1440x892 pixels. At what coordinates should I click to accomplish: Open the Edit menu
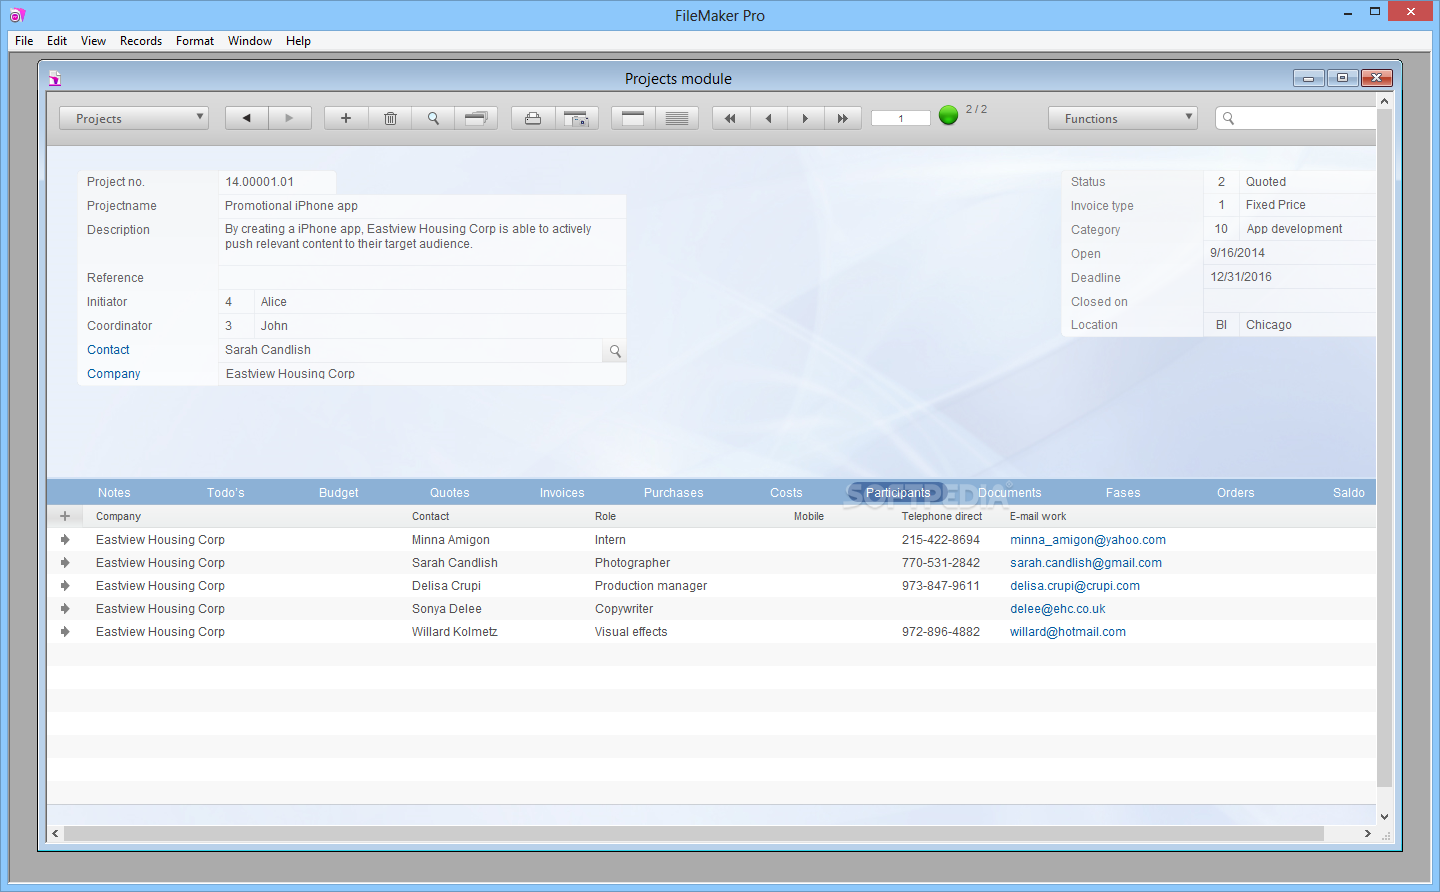coord(57,41)
